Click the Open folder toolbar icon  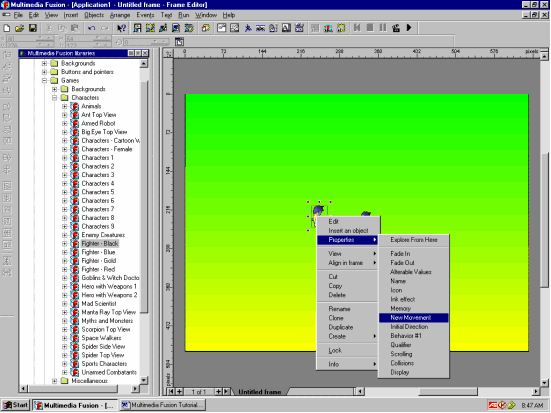[x=19, y=28]
